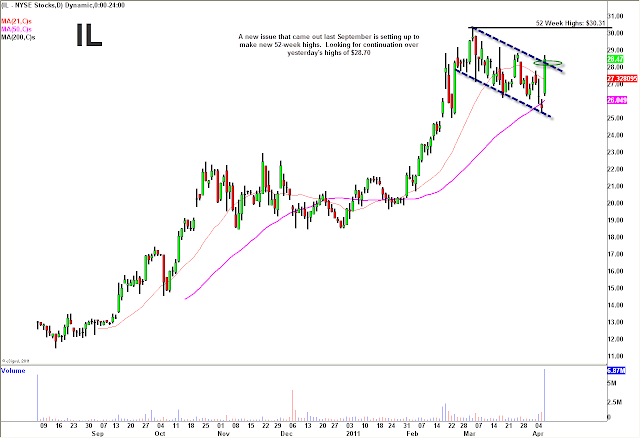Select the 'new issue' annotation text block

pos(329,44)
